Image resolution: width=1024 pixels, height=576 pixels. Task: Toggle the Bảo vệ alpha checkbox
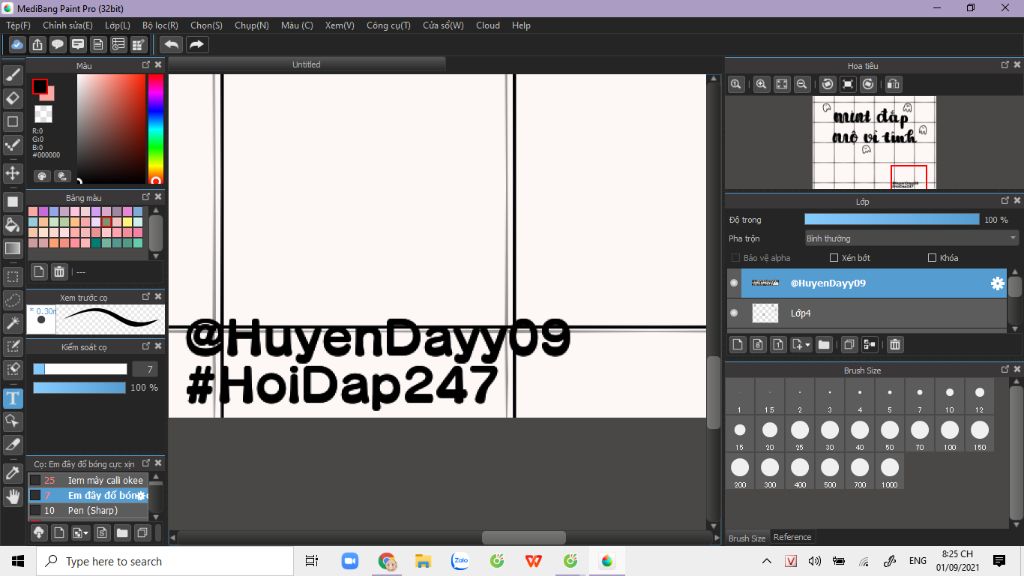click(x=735, y=258)
